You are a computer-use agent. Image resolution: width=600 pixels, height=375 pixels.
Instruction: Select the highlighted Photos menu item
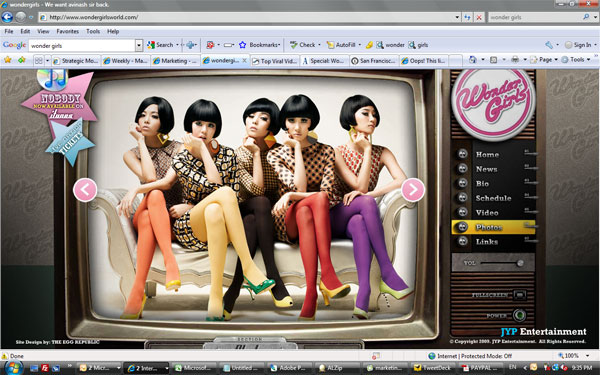click(493, 227)
